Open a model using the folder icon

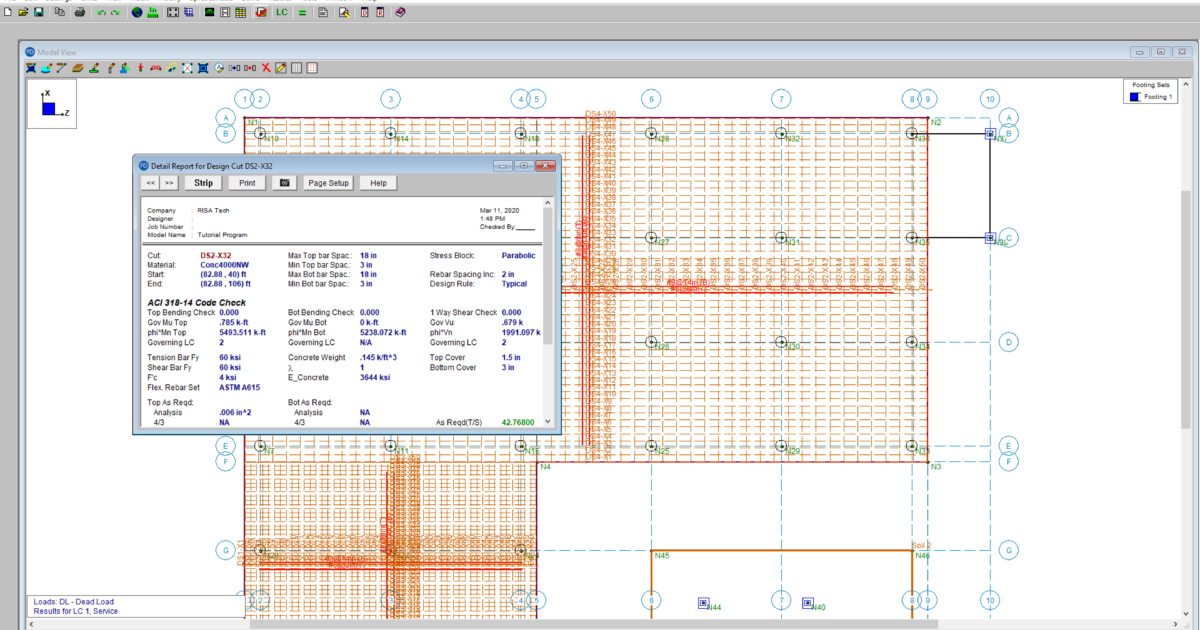pyautogui.click(x=23, y=13)
